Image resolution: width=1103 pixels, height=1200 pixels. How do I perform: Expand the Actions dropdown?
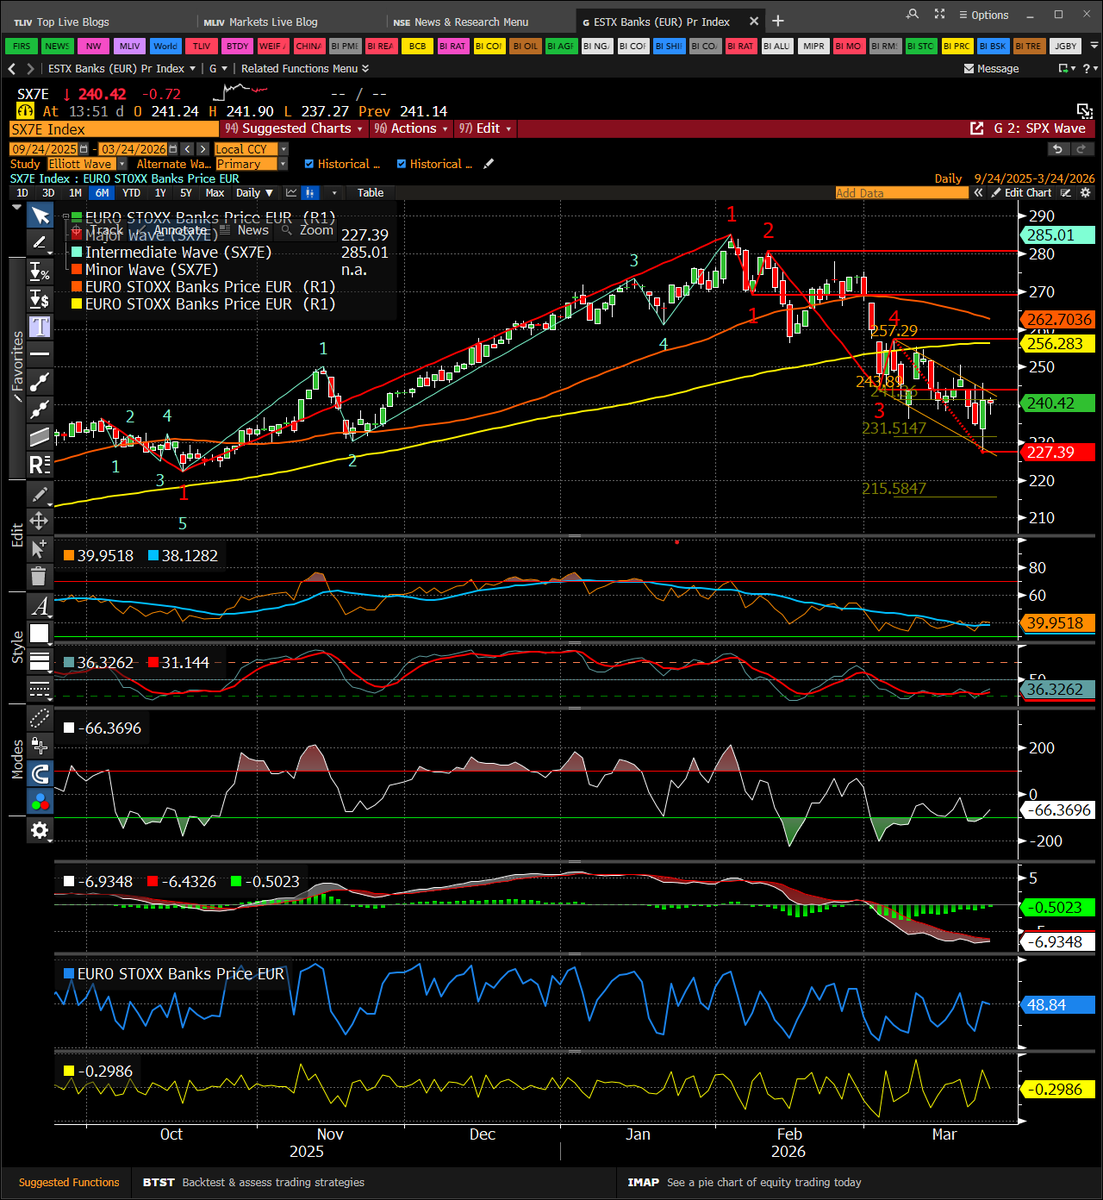(x=410, y=129)
